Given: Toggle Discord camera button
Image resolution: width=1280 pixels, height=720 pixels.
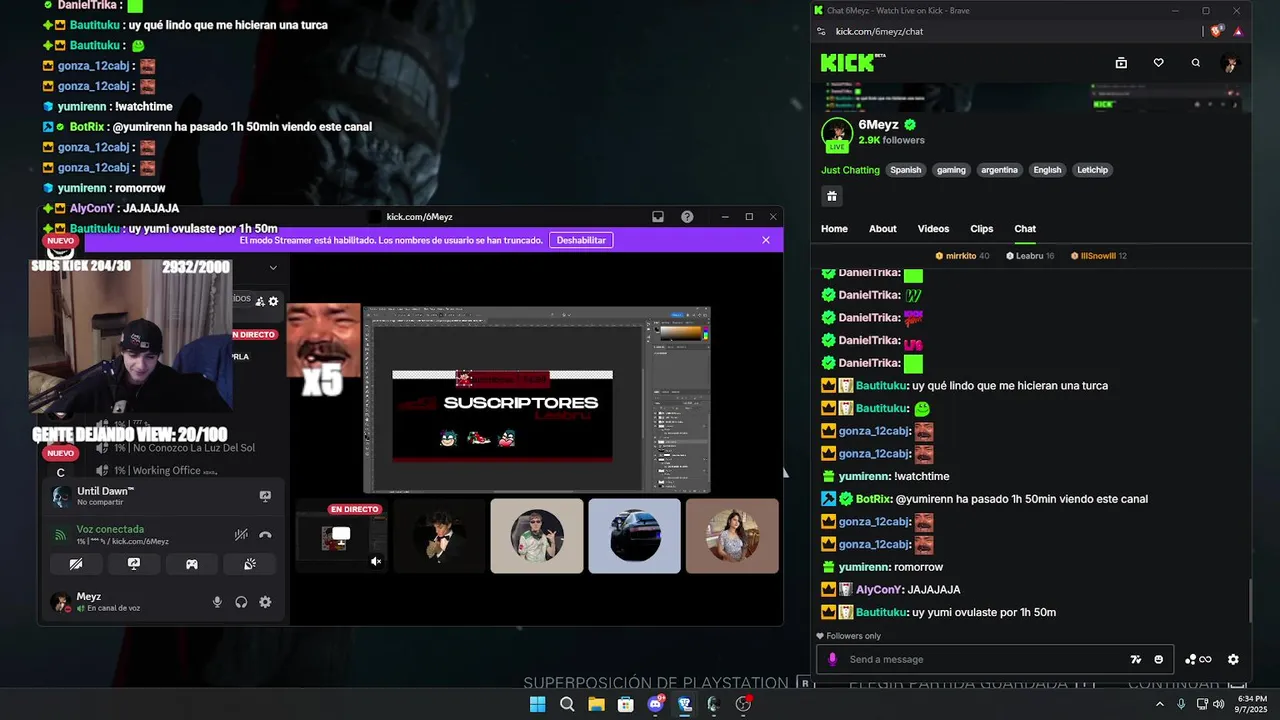Looking at the screenshot, I should pos(76,564).
